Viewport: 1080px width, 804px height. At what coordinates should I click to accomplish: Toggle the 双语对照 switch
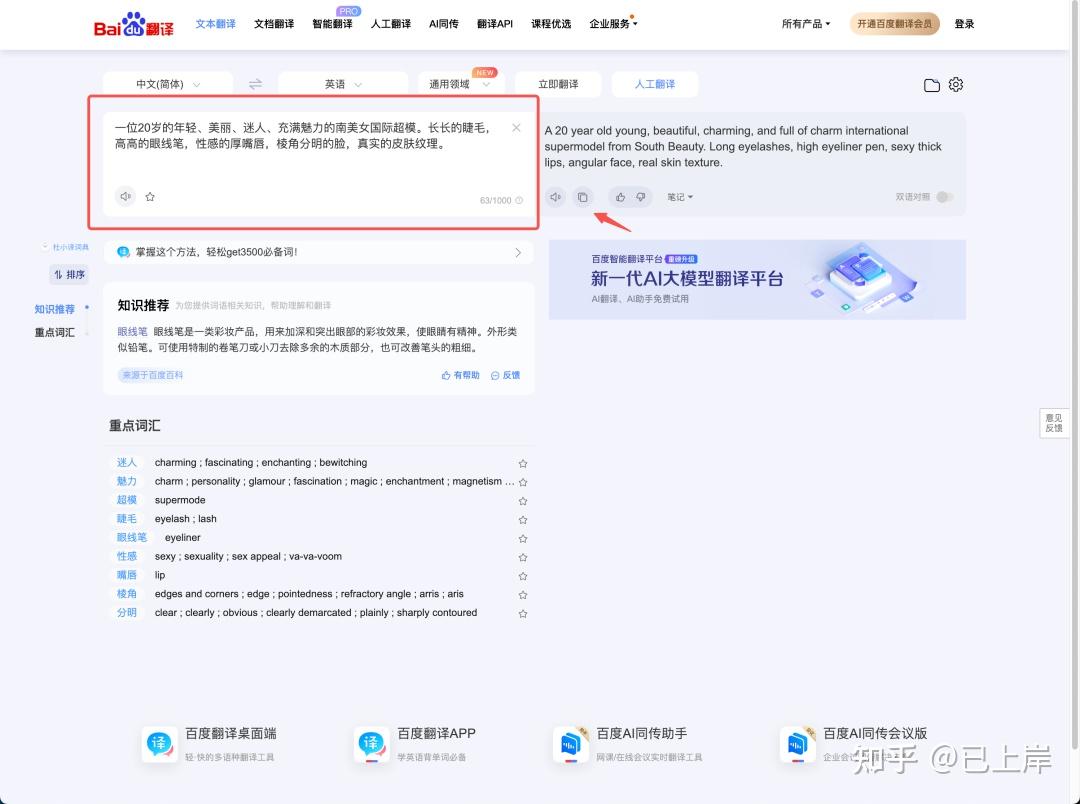click(944, 197)
